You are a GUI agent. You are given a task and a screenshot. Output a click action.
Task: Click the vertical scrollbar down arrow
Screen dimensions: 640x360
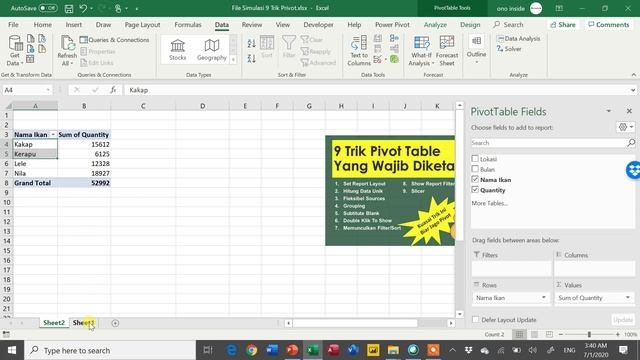click(x=460, y=314)
